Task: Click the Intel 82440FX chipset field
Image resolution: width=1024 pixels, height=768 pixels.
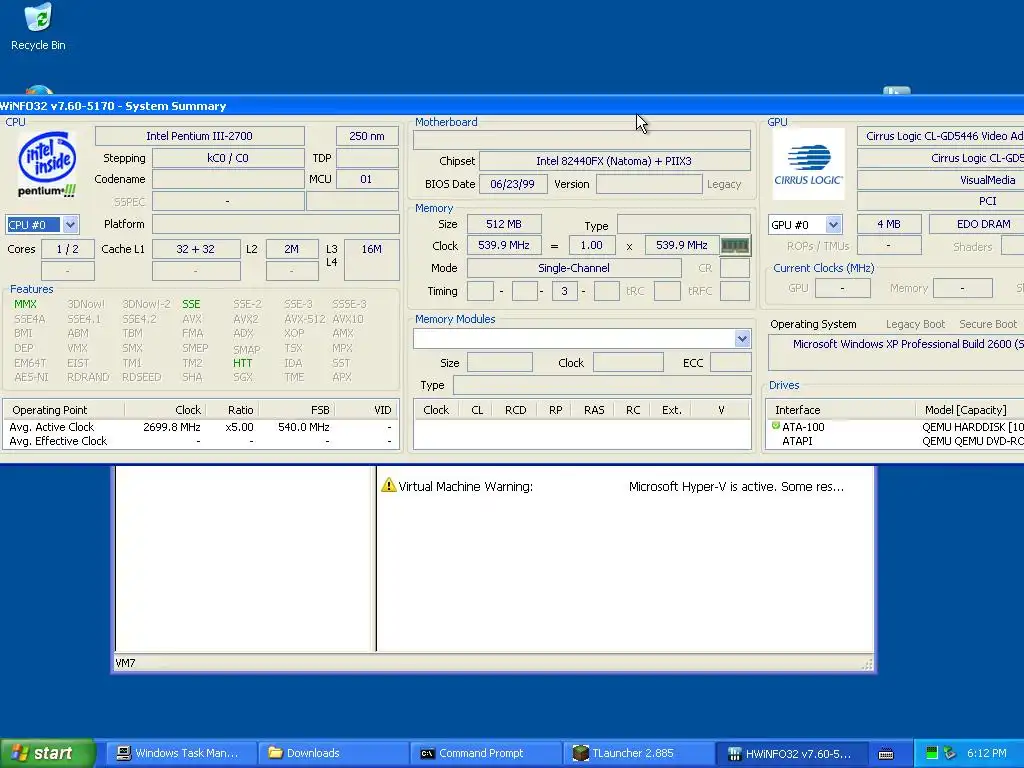Action: [x=615, y=161]
